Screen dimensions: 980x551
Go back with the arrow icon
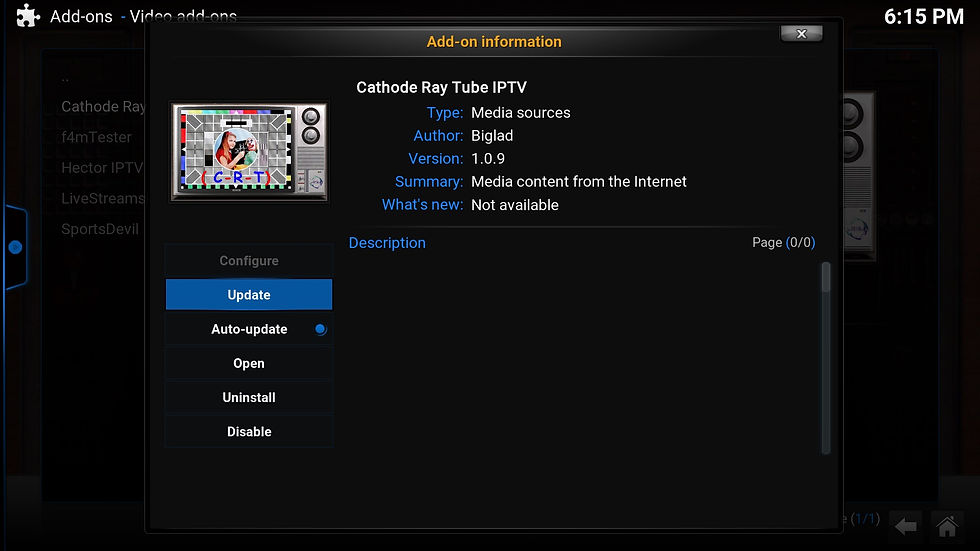tap(906, 526)
